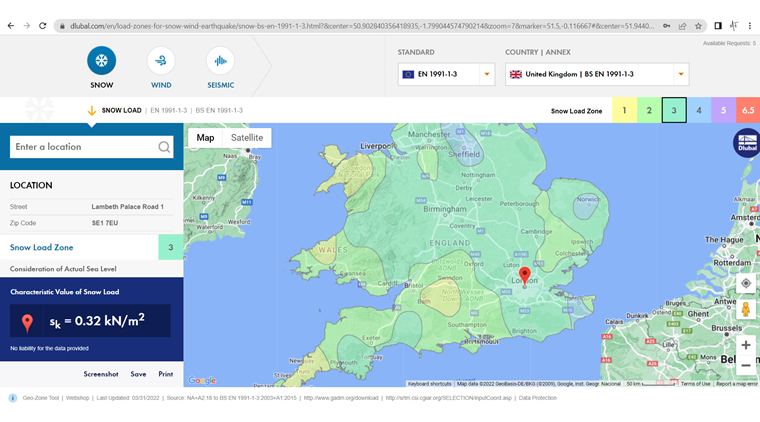
Task: Open the Data Protection link
Action: [538, 398]
